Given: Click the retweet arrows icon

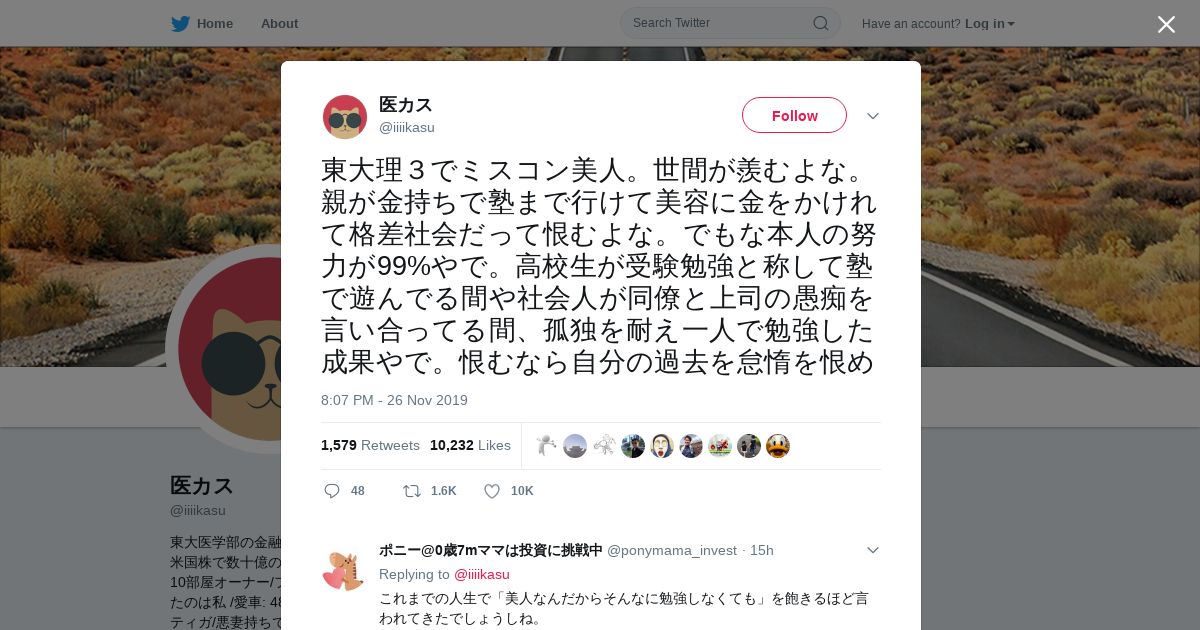Looking at the screenshot, I should 411,491.
